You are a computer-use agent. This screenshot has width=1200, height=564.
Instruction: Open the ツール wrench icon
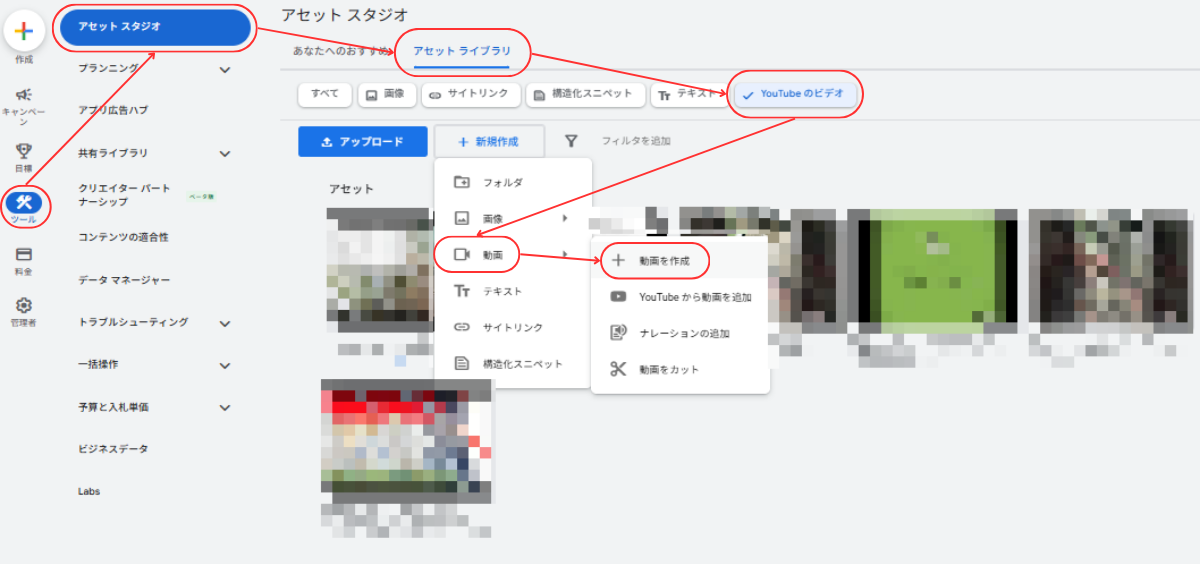coord(24,203)
